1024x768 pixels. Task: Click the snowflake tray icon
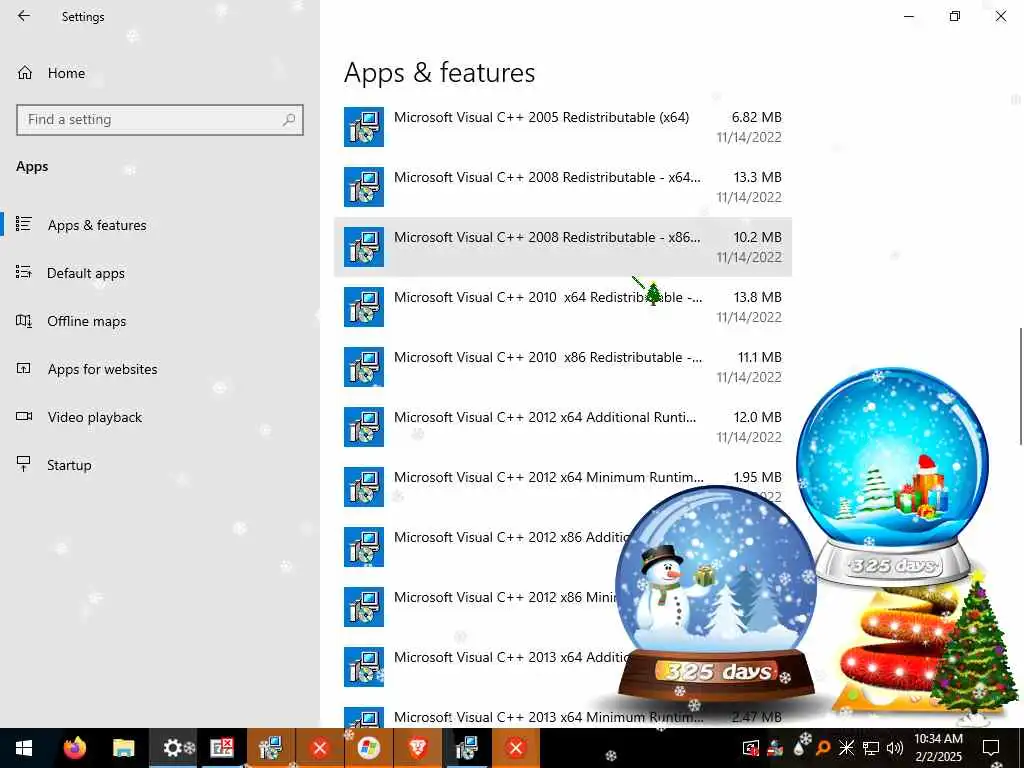846,748
